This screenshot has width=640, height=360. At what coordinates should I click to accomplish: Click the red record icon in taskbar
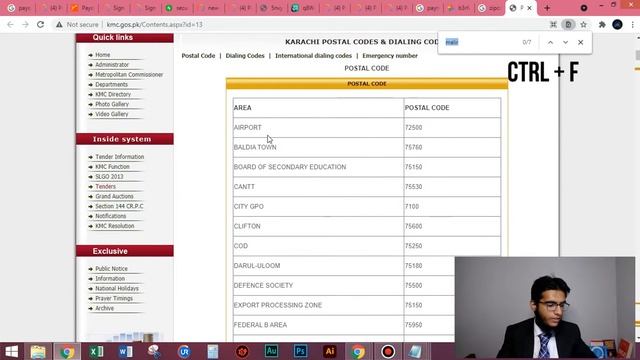pyautogui.click(x=388, y=351)
